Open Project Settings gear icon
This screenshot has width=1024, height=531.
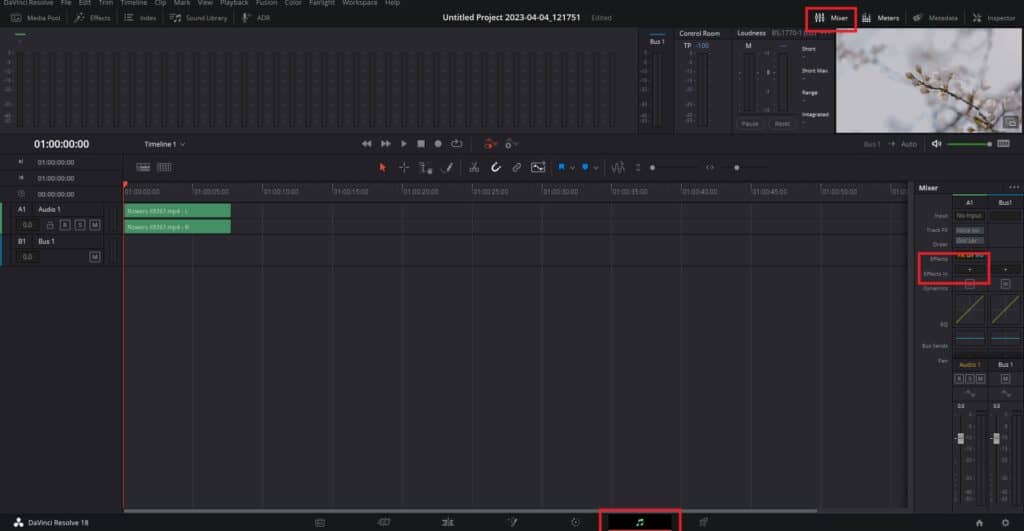point(1005,523)
